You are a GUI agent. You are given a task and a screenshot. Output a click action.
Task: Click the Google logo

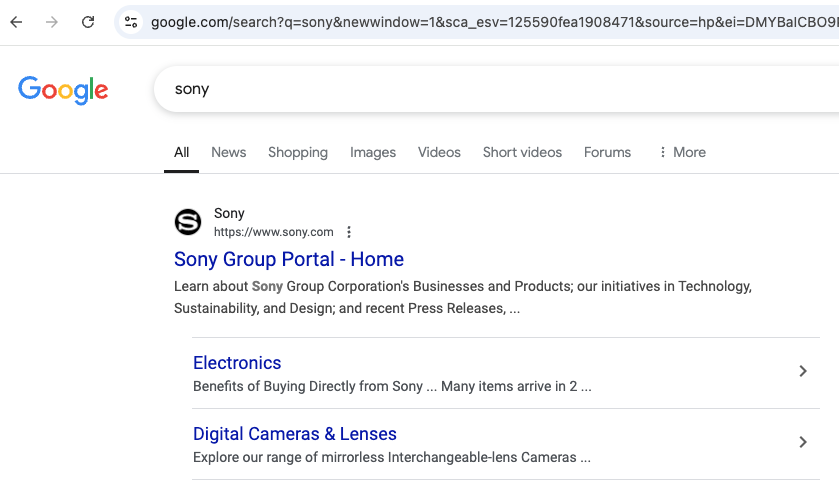(63, 89)
